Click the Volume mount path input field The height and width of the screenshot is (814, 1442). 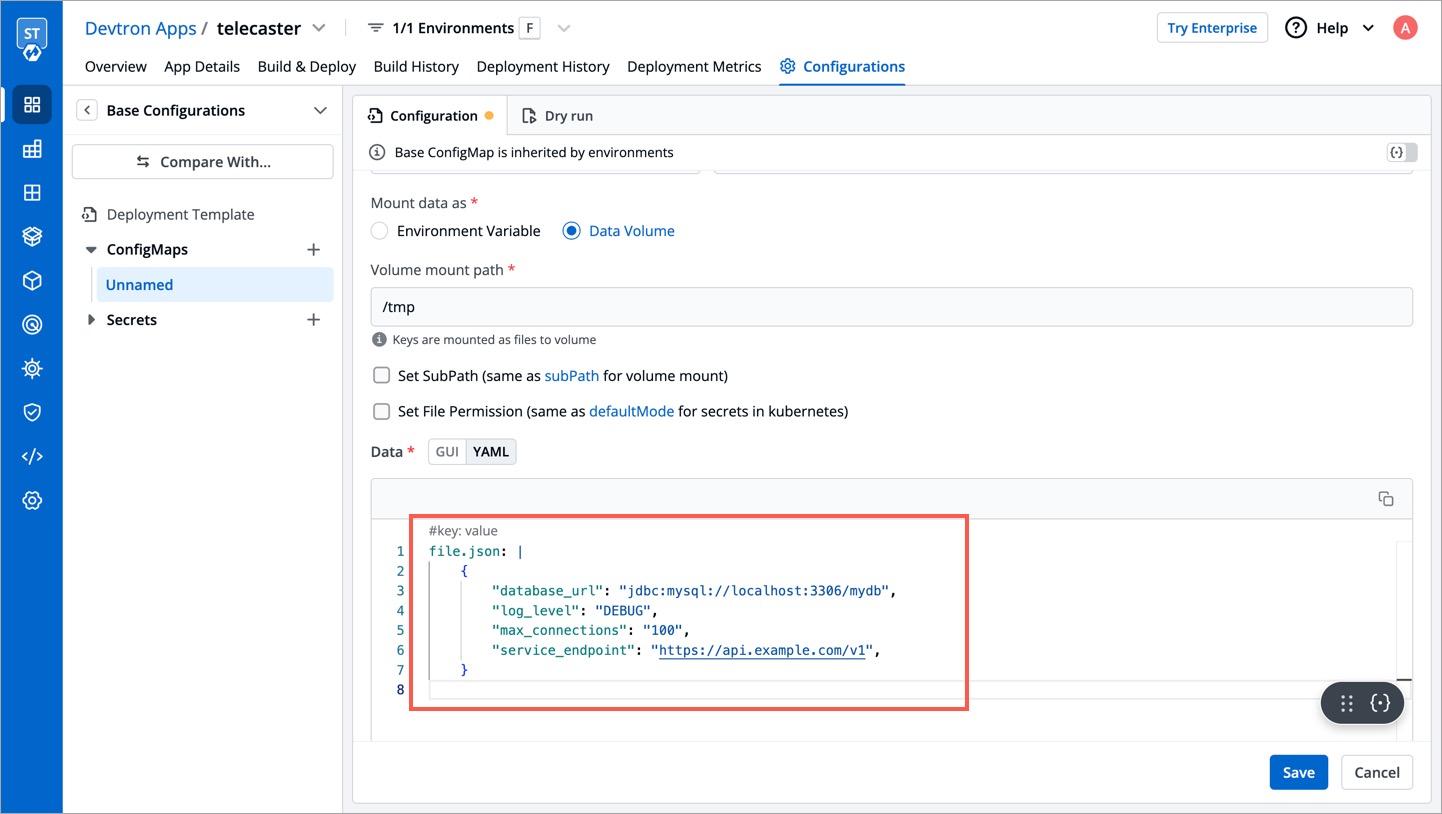pos(891,307)
